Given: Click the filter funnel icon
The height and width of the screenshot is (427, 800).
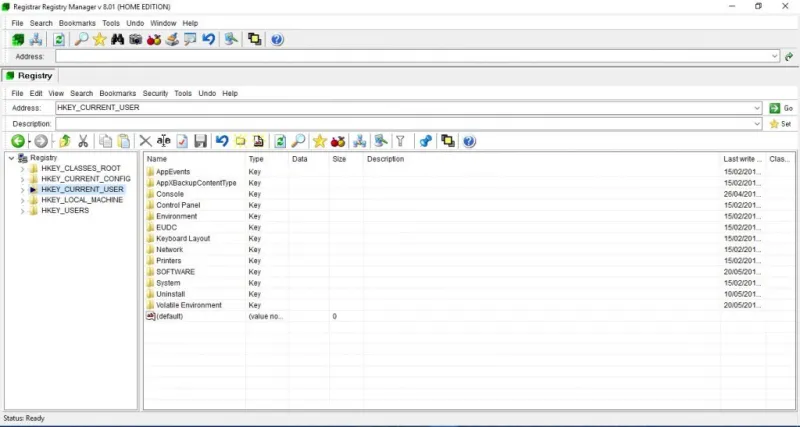Looking at the screenshot, I should [x=401, y=141].
